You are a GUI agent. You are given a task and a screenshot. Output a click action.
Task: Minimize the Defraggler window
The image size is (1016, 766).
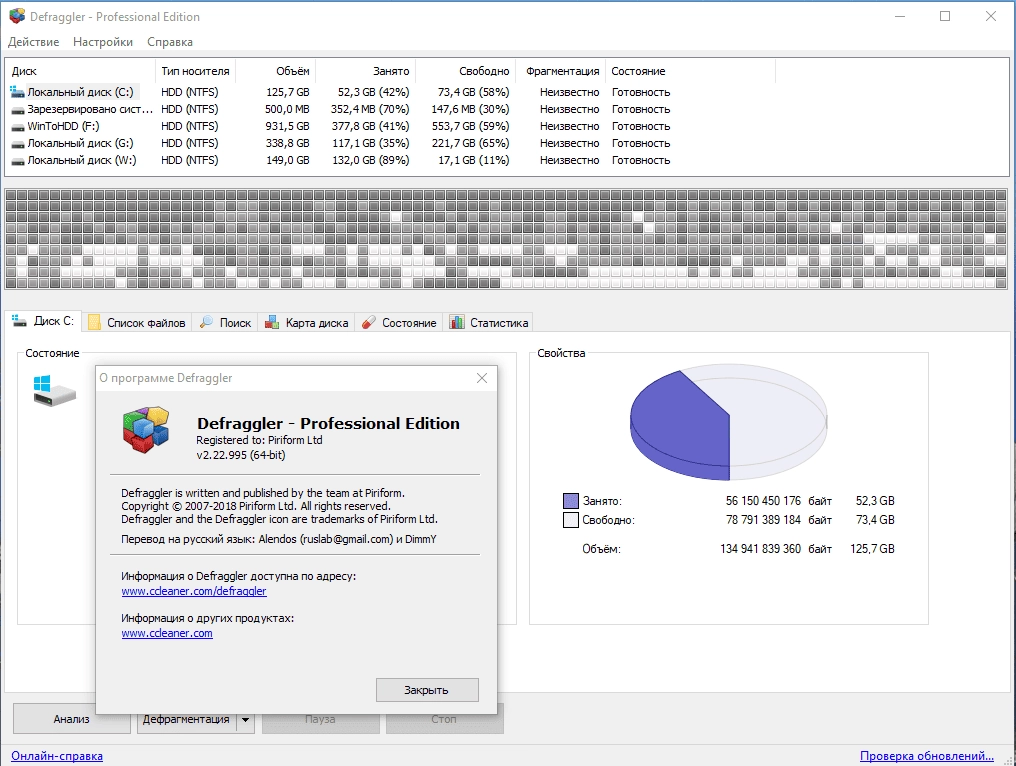click(x=899, y=16)
